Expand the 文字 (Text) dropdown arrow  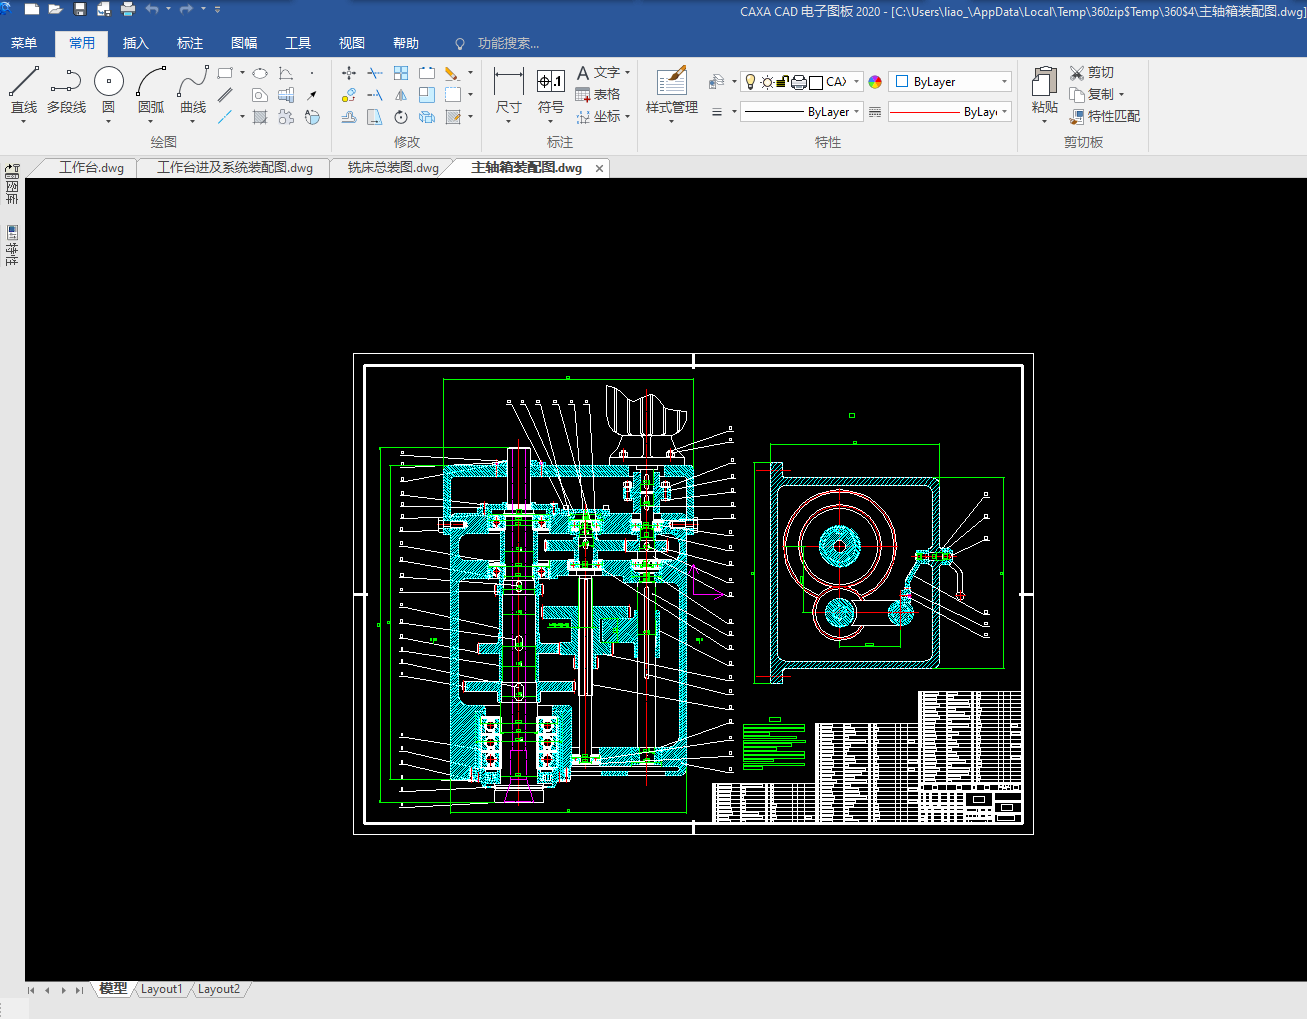click(x=628, y=73)
